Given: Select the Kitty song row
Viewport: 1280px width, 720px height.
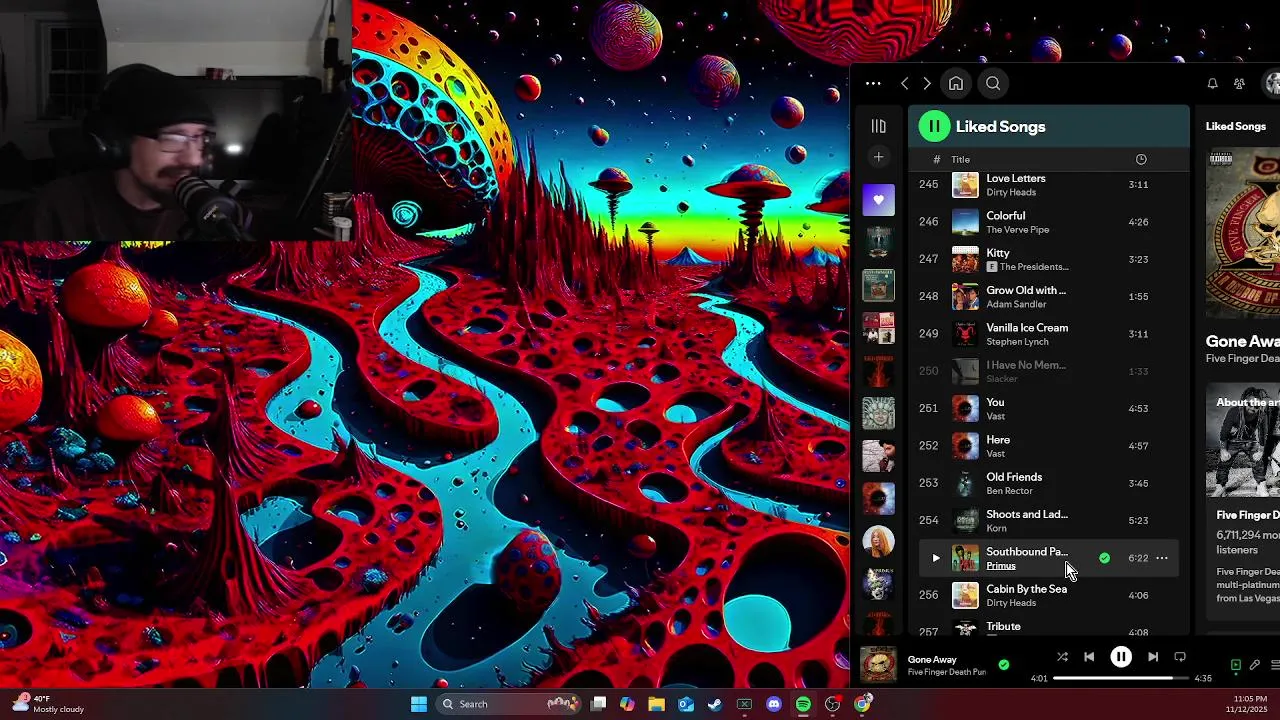Looking at the screenshot, I should (x=1048, y=259).
